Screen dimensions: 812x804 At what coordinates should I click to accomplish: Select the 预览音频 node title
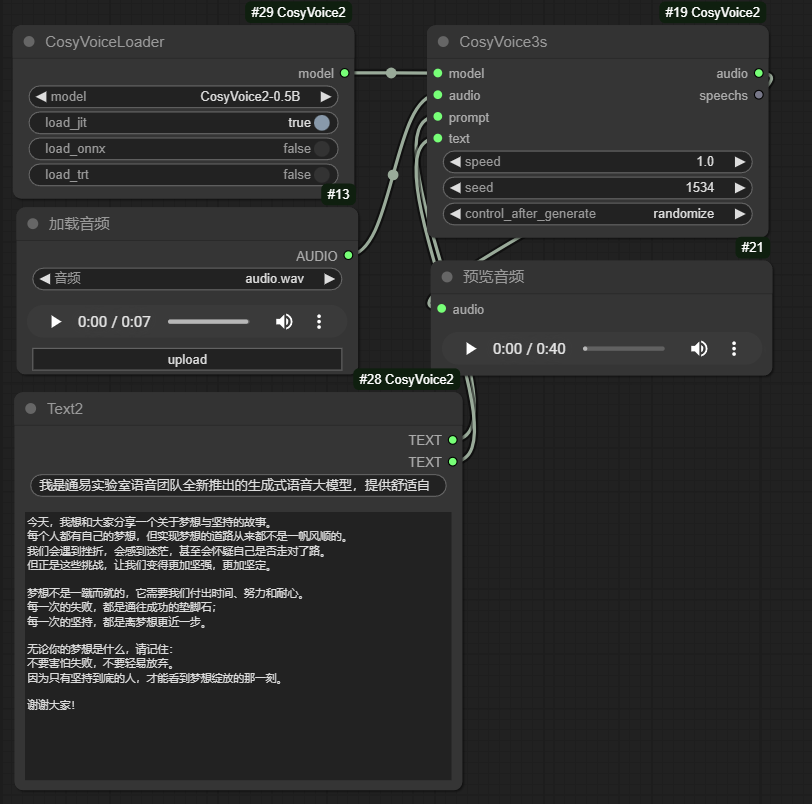coord(494,277)
